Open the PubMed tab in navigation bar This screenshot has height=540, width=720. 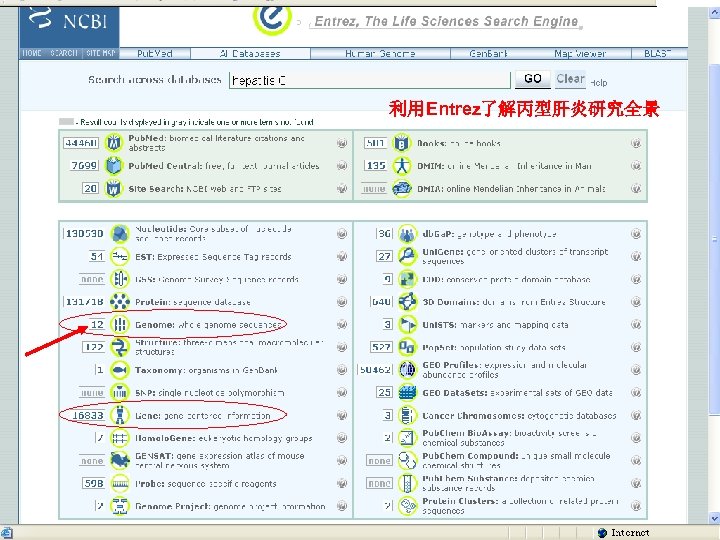pyautogui.click(x=155, y=53)
